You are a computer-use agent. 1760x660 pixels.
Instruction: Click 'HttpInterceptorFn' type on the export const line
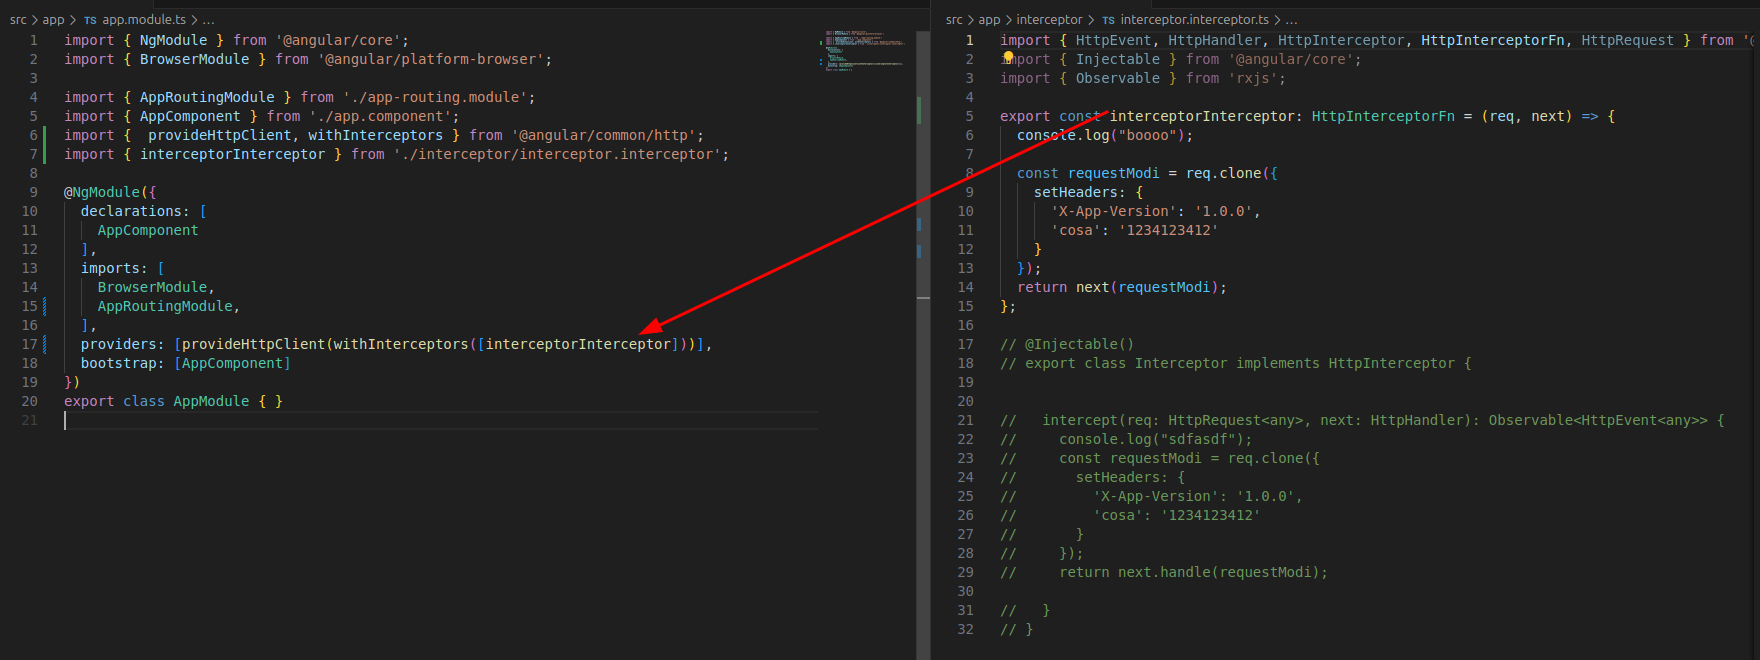point(1383,116)
